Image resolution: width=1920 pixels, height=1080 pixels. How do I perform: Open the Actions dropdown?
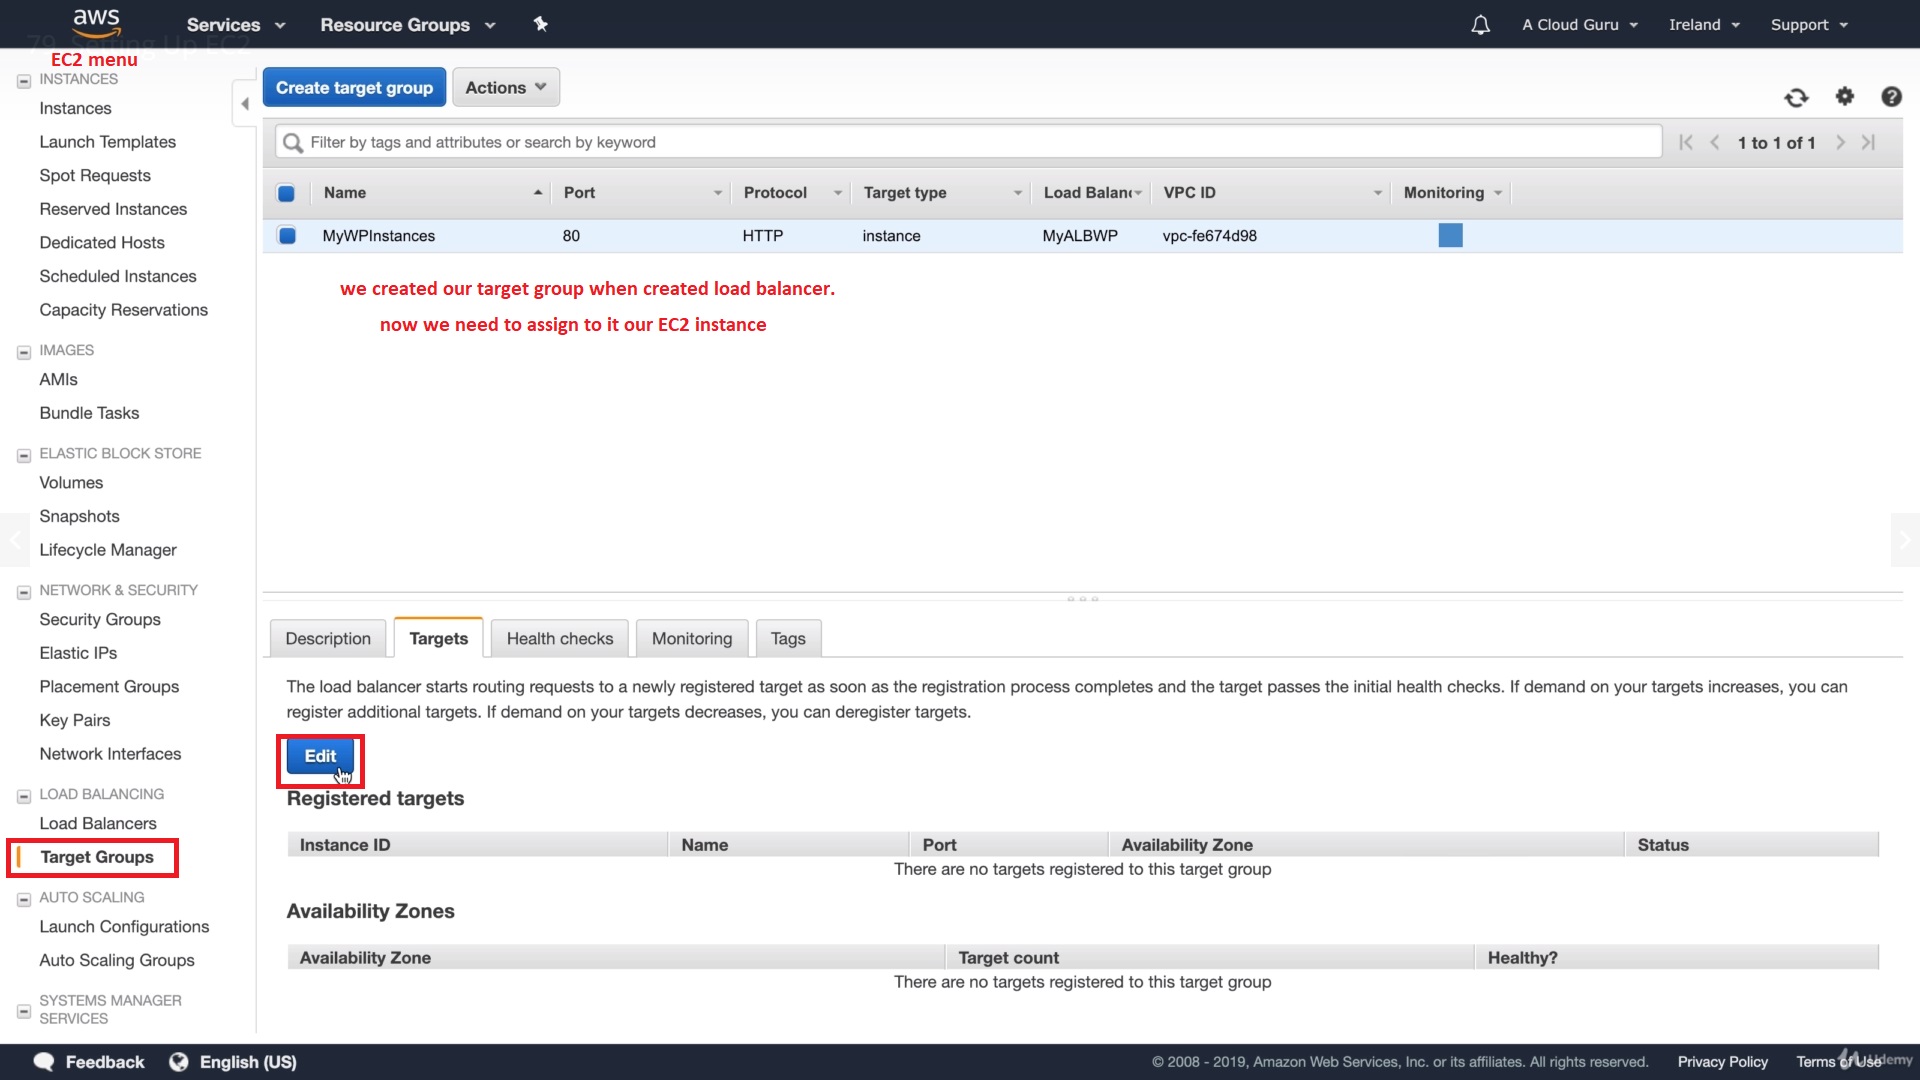tap(505, 87)
